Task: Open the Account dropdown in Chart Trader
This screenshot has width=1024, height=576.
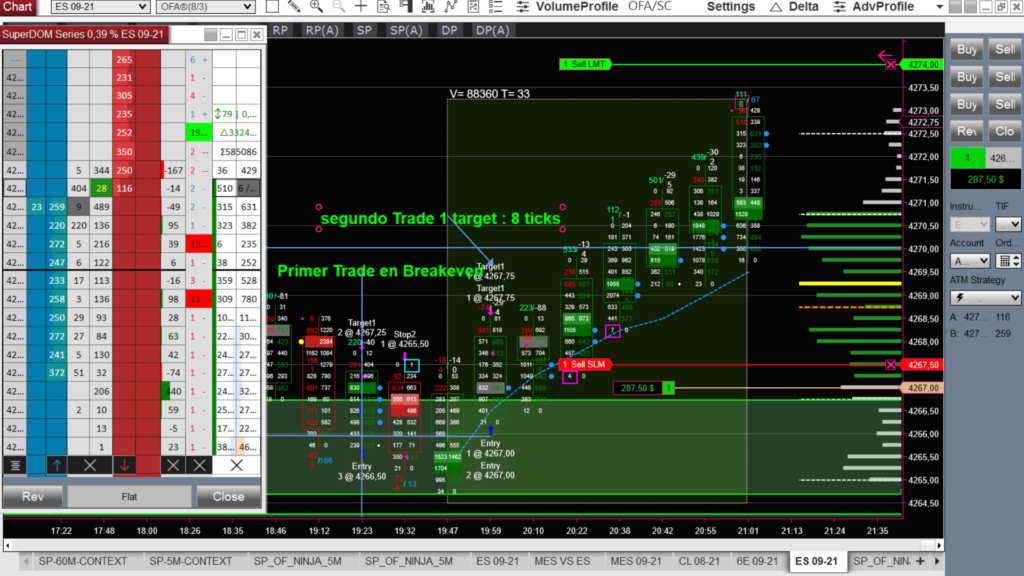Action: click(x=969, y=261)
